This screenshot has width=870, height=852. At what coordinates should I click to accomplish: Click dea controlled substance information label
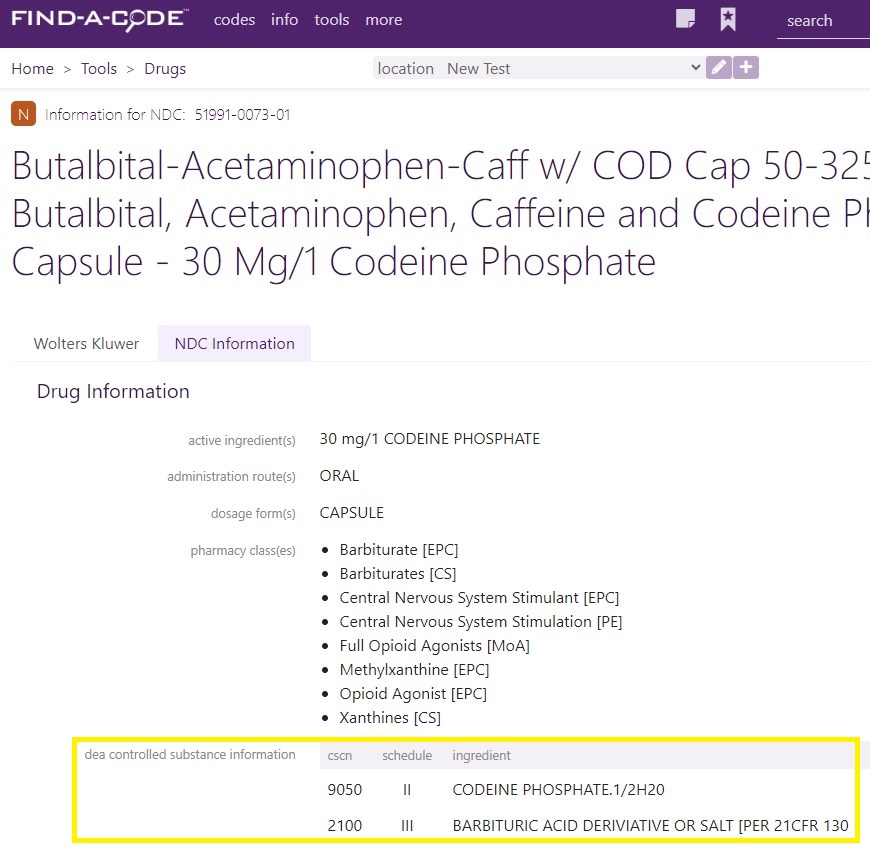pyautogui.click(x=190, y=754)
